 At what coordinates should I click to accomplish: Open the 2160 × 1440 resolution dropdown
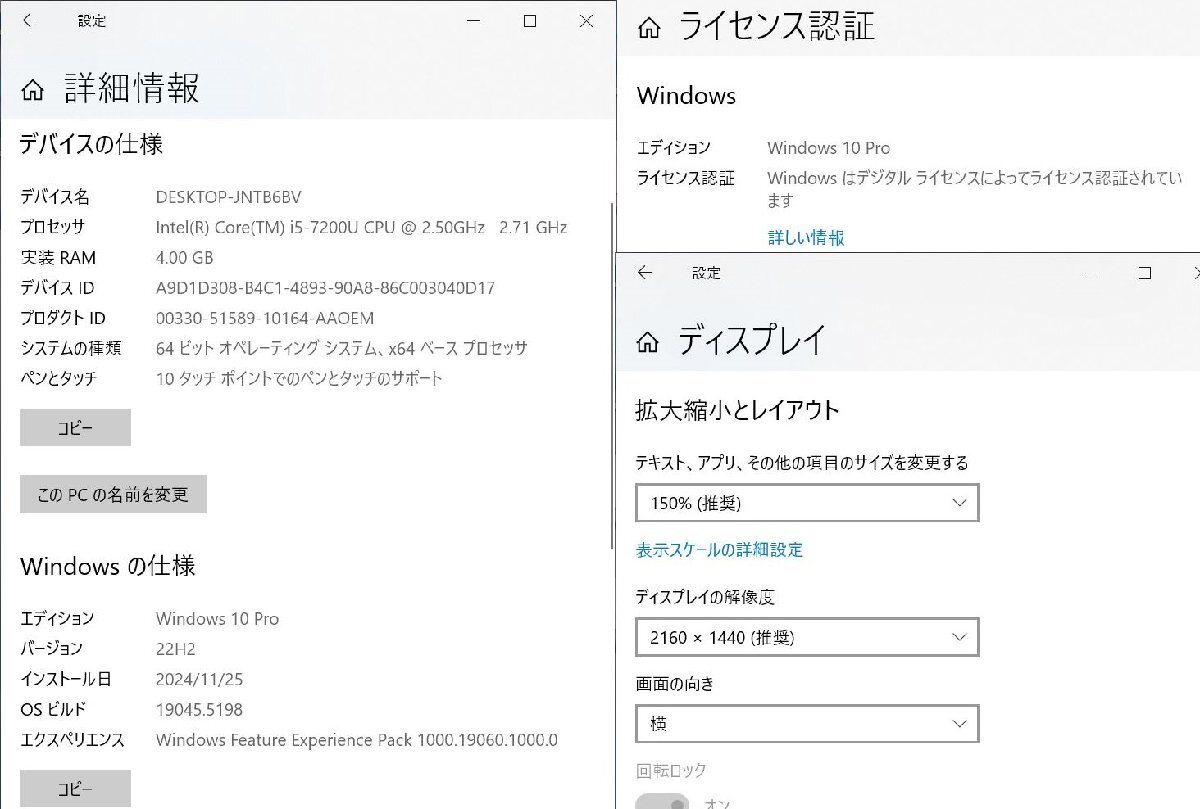click(807, 637)
